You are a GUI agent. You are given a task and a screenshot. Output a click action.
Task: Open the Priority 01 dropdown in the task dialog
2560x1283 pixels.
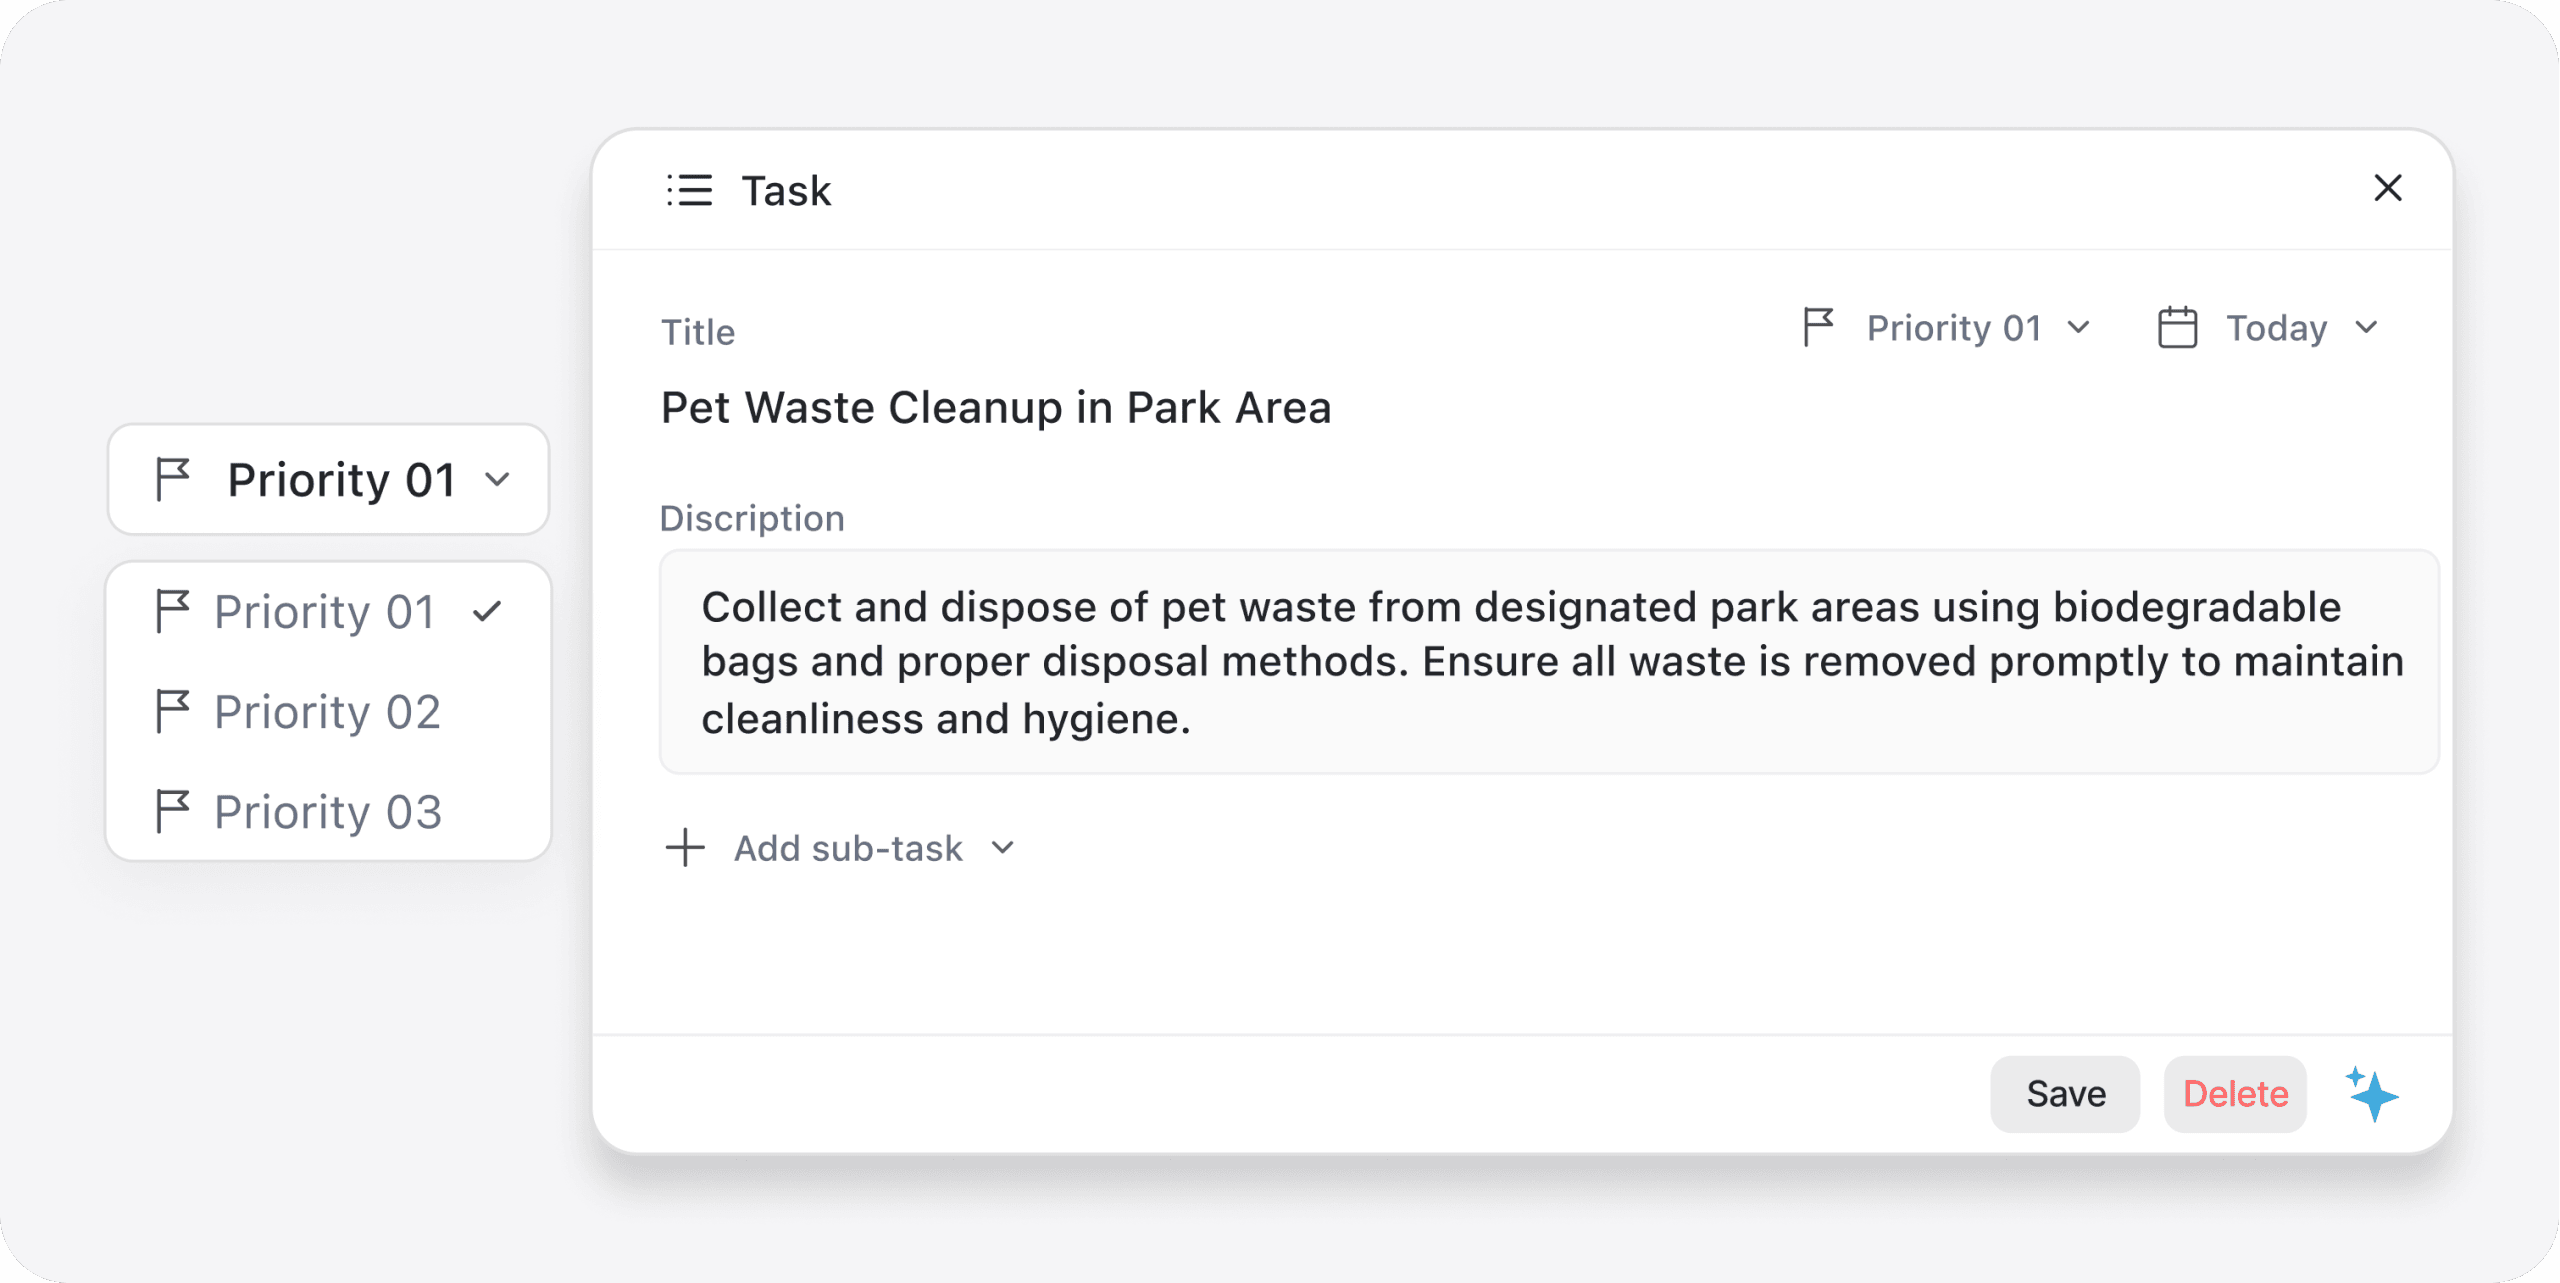point(1946,328)
